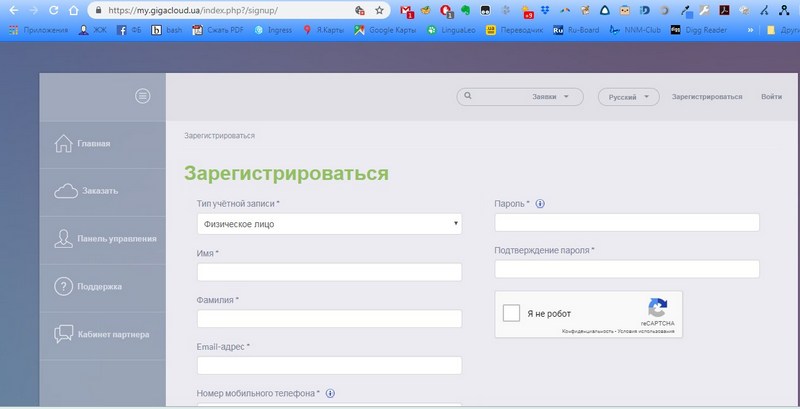The image size is (800, 409).
Task: Open Панель управления in sidebar
Action: pyautogui.click(x=103, y=240)
